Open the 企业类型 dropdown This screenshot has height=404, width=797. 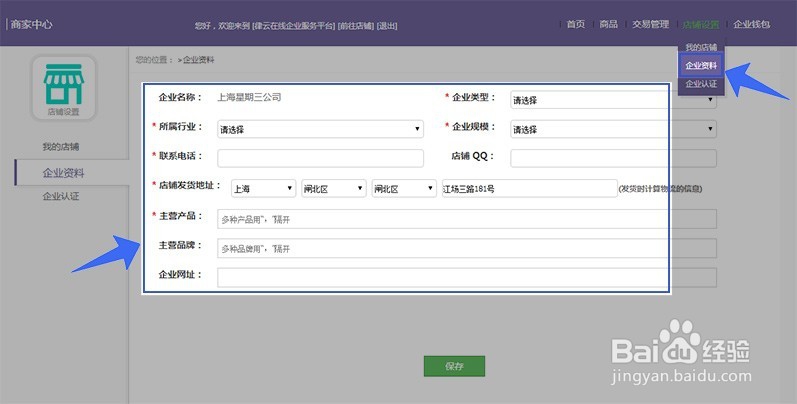[x=614, y=100]
